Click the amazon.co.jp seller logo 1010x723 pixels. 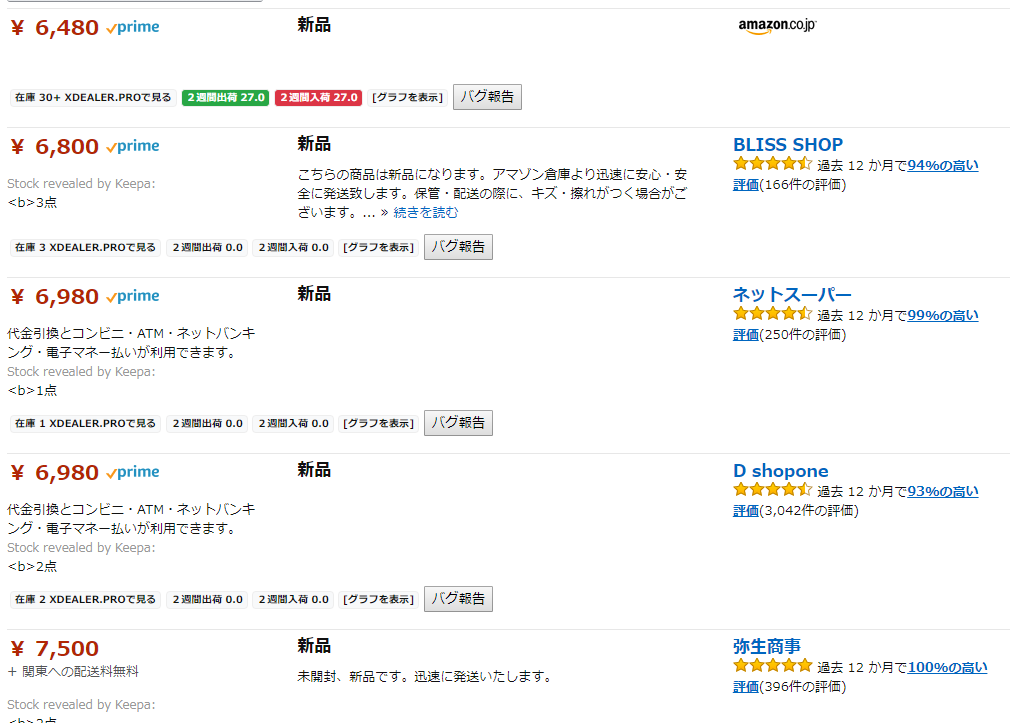777,26
